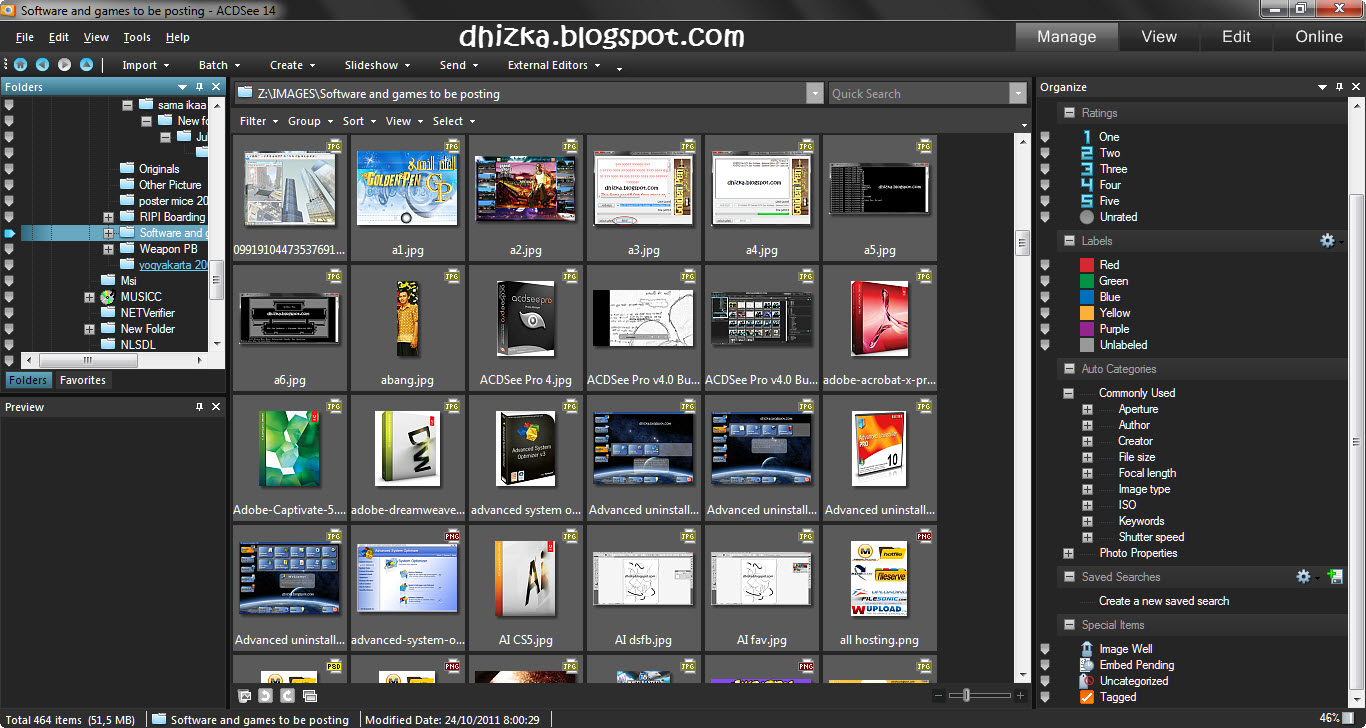Expand the RIPI Boarding folder
Screen dimensions: 1366x728
[108, 217]
